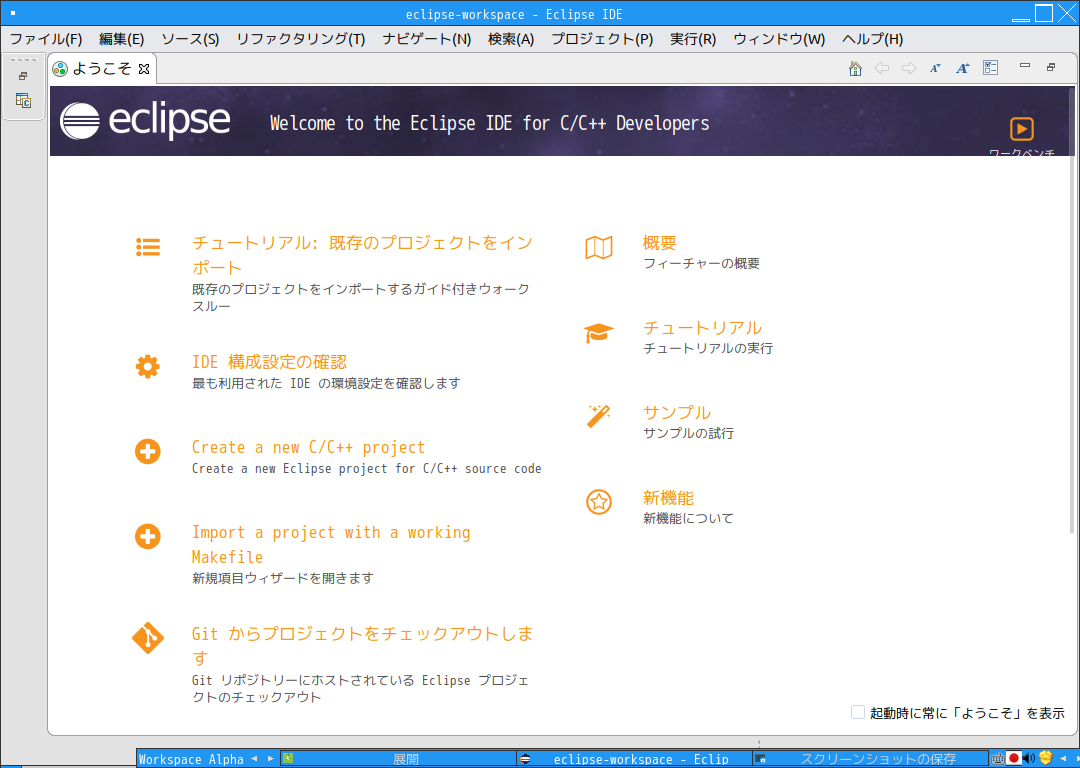Toggle 起動時に常に「ようこそ」を表示 checkbox
The height and width of the screenshot is (768, 1080).
(x=858, y=712)
